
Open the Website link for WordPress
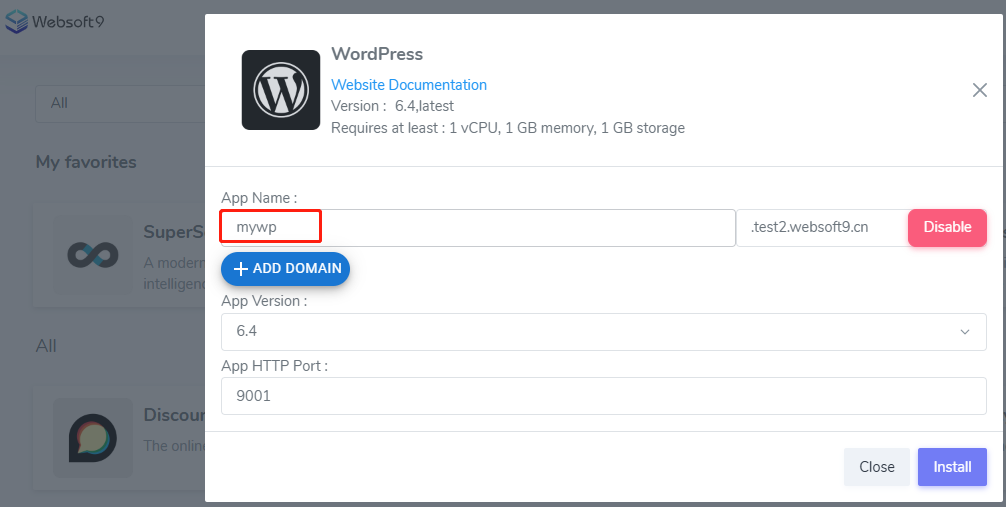click(x=357, y=85)
